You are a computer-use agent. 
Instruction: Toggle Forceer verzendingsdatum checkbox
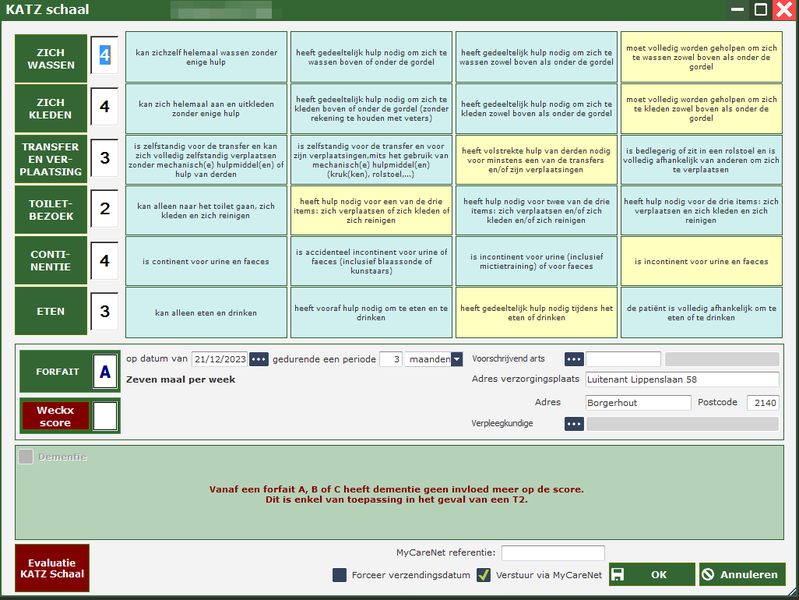339,575
